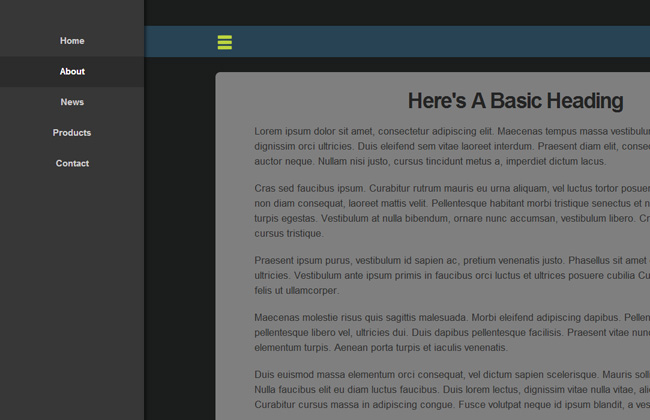Viewport: 650px width, 420px height.
Task: Click the text line "felis ut ullamcorper."
Action: (296, 290)
